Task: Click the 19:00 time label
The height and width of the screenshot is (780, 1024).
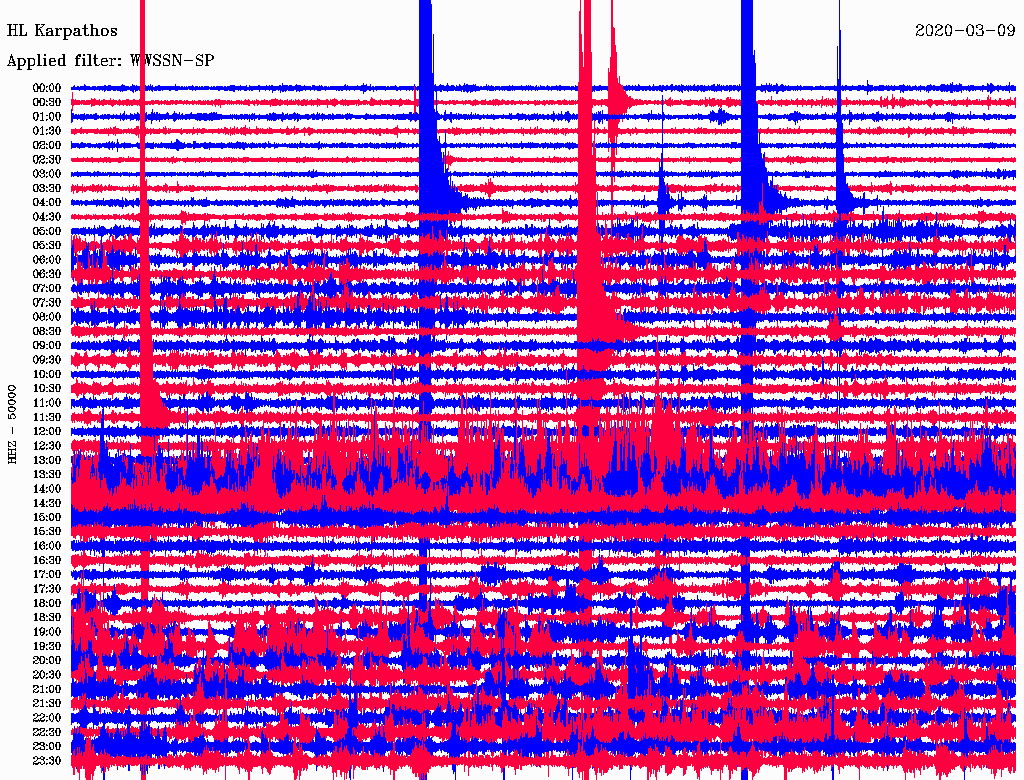Action: pos(47,632)
